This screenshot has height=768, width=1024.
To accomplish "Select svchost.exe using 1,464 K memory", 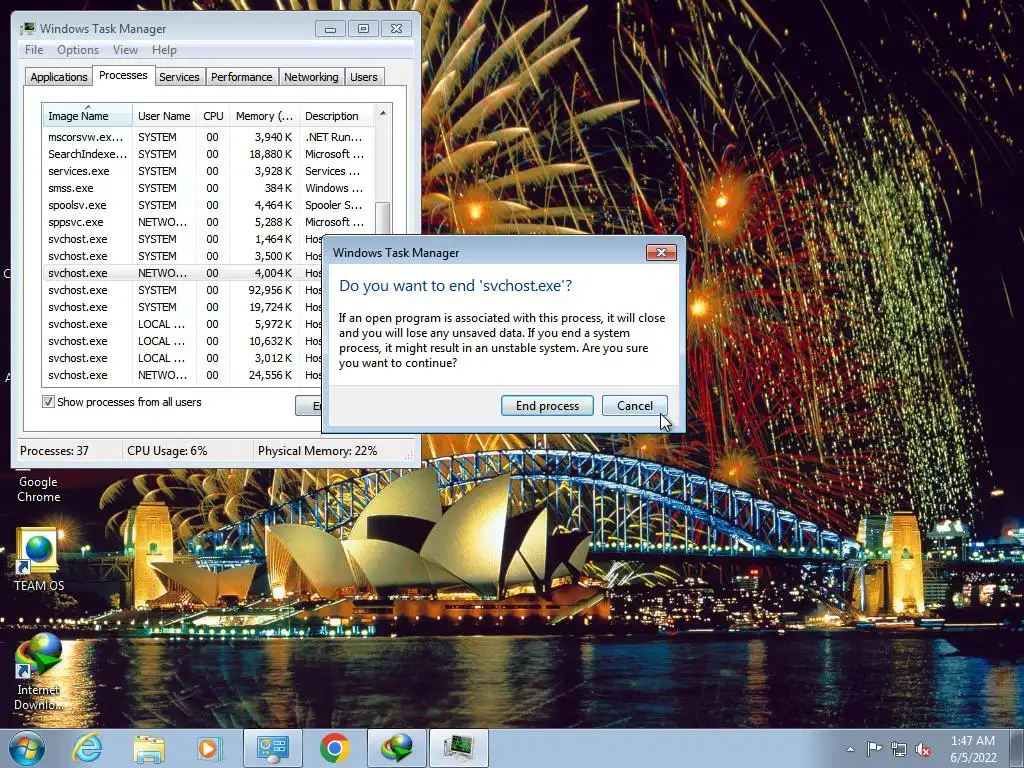I will tap(183, 239).
